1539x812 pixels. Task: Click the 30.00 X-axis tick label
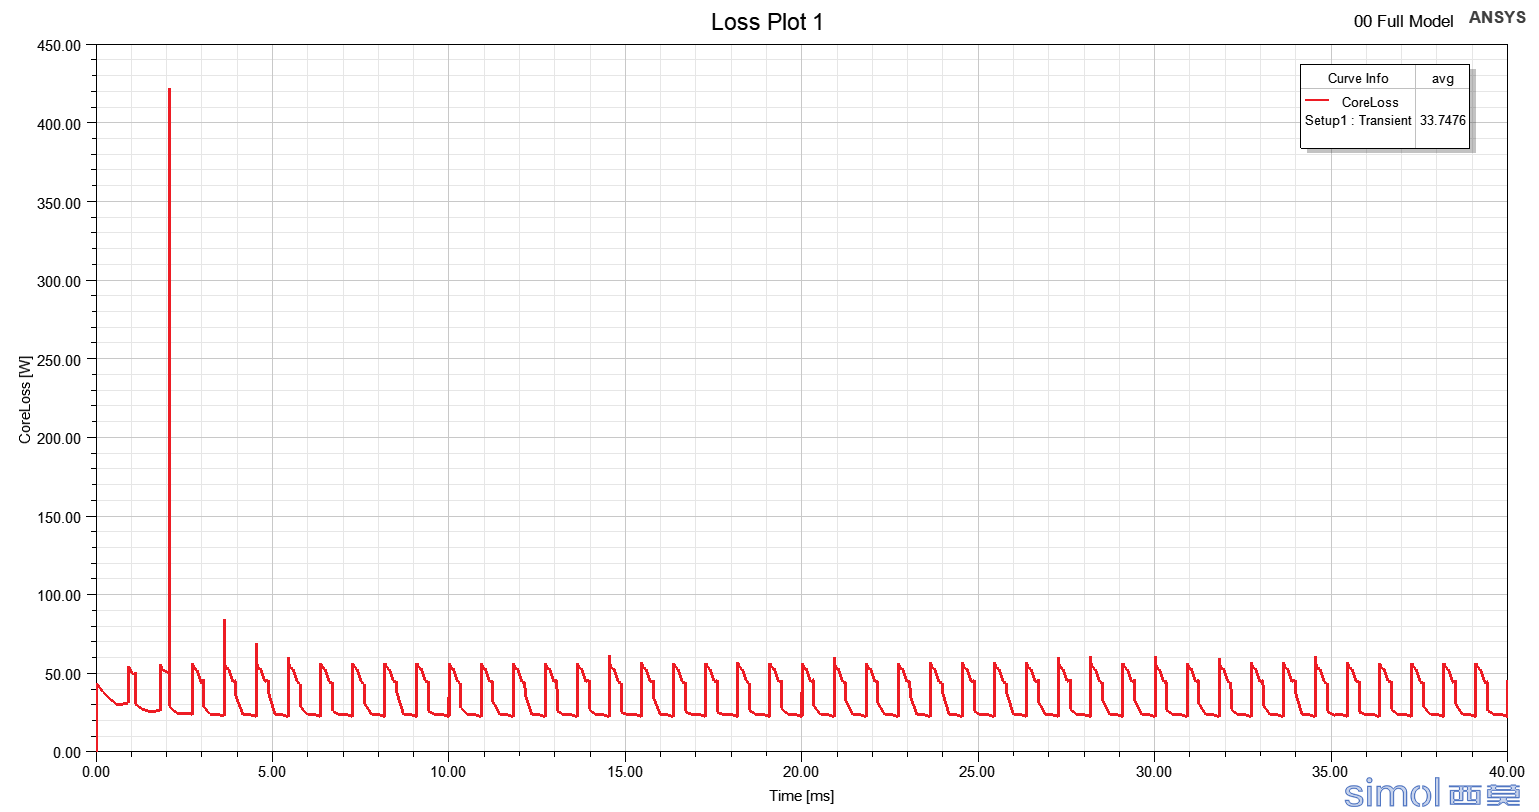pyautogui.click(x=1154, y=771)
